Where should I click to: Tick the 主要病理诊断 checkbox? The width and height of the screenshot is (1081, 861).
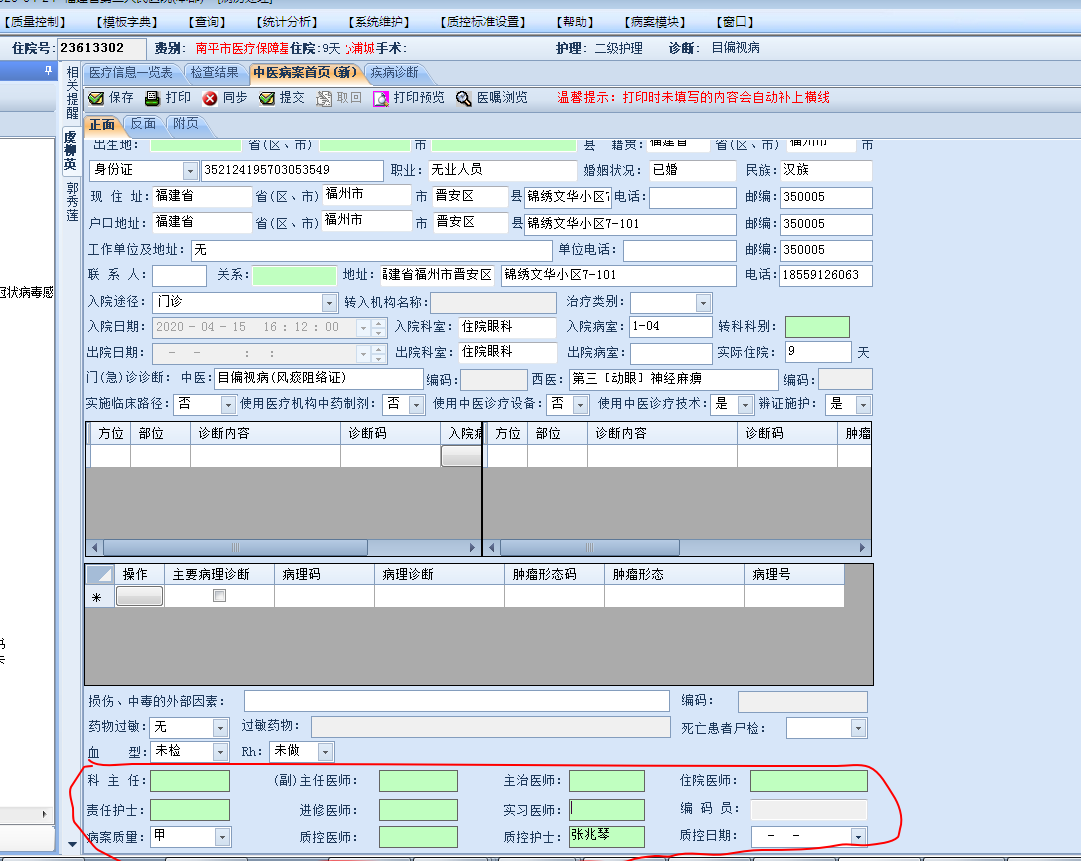[x=219, y=596]
